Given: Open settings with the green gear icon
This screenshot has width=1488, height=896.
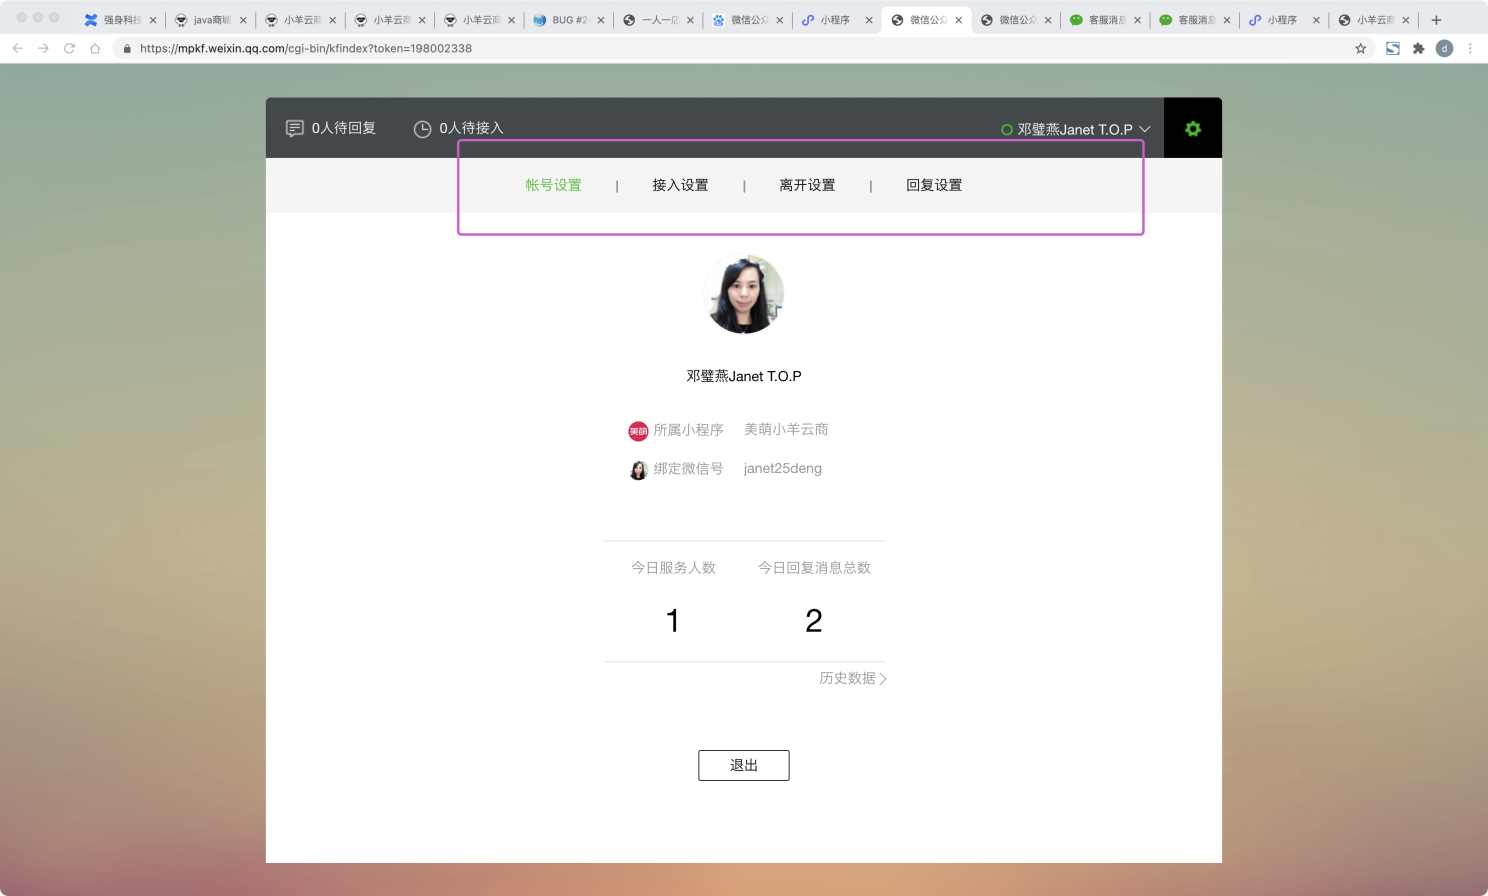Looking at the screenshot, I should (1192, 129).
